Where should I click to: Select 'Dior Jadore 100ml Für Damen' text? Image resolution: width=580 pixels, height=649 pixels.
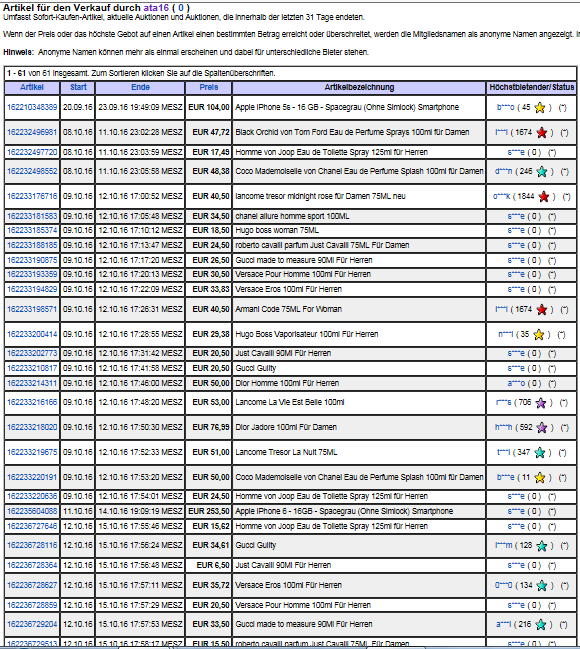[x=286, y=427]
